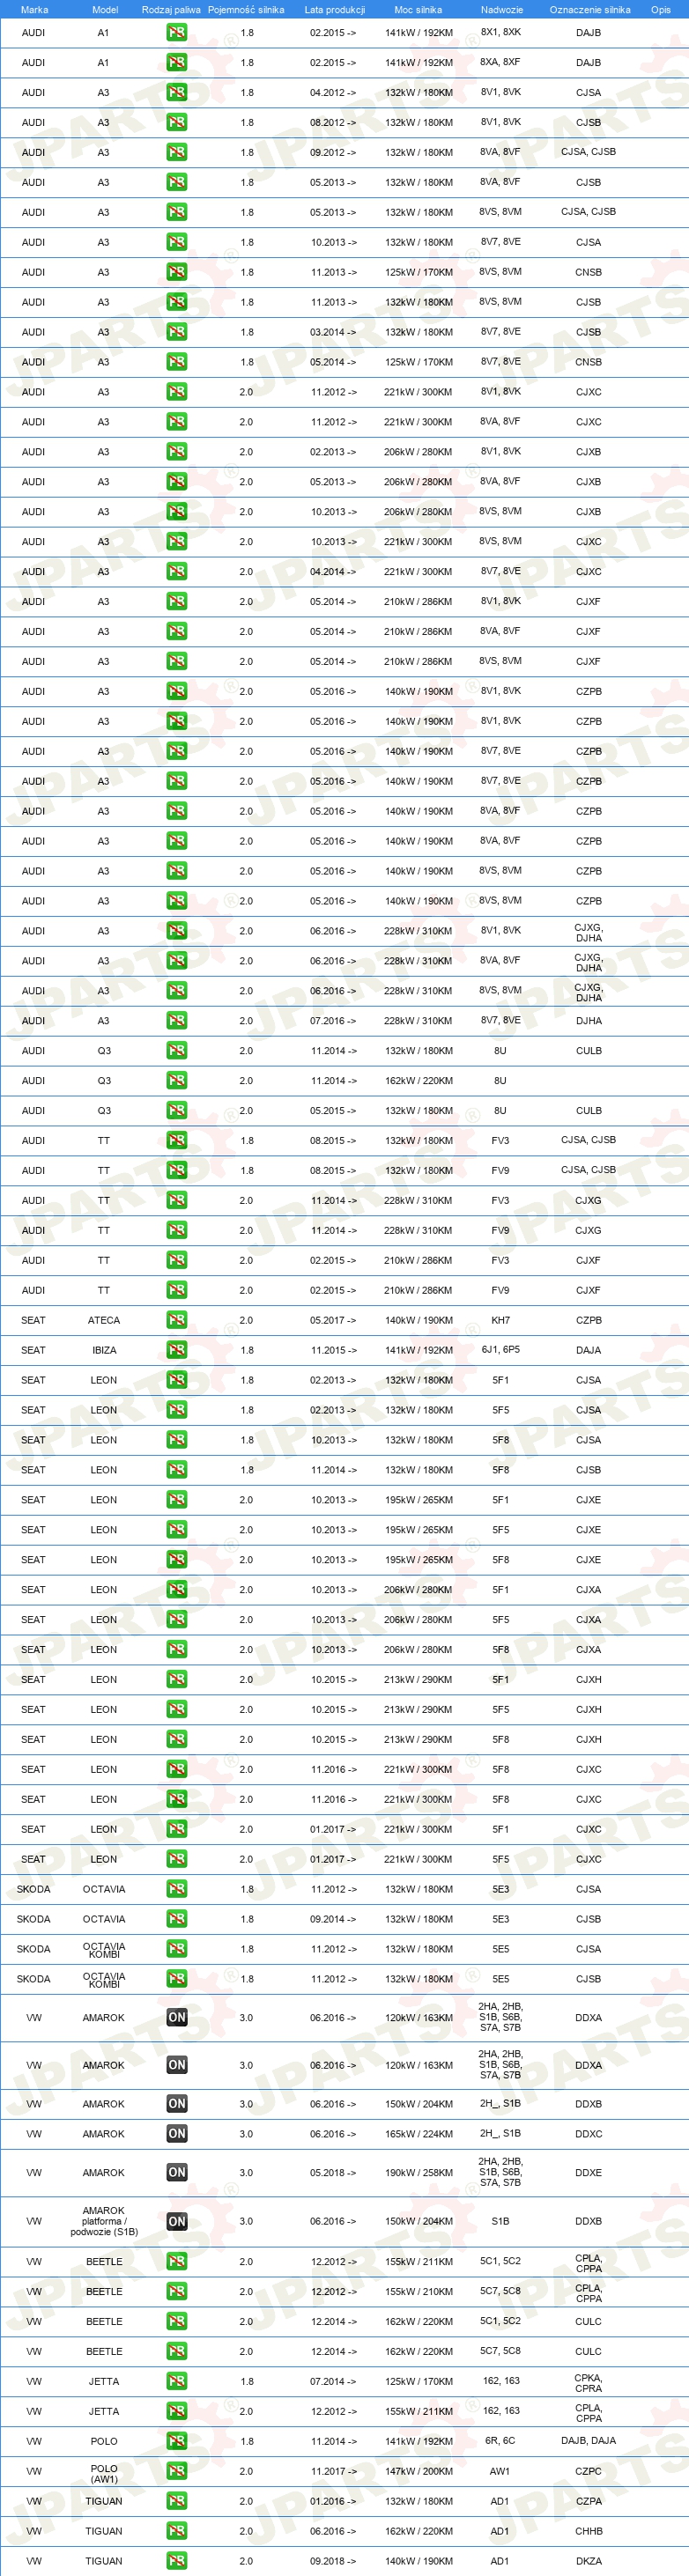Image resolution: width=689 pixels, height=2576 pixels.
Task: Click the Nadwozie column header
Action: pos(501,10)
